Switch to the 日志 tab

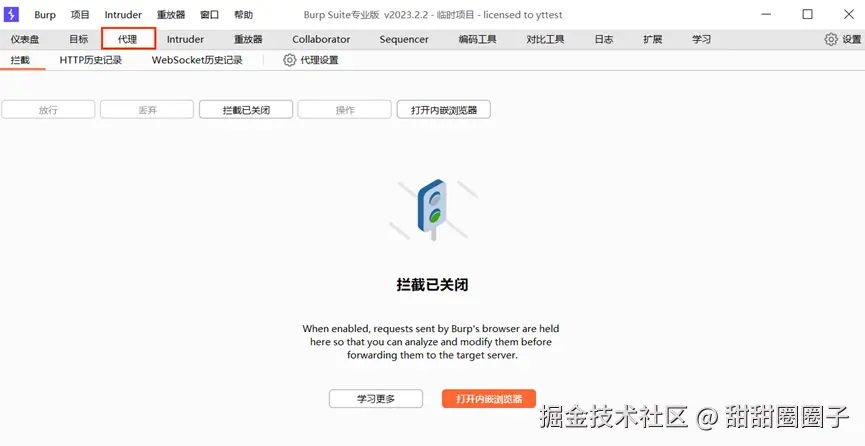point(604,39)
